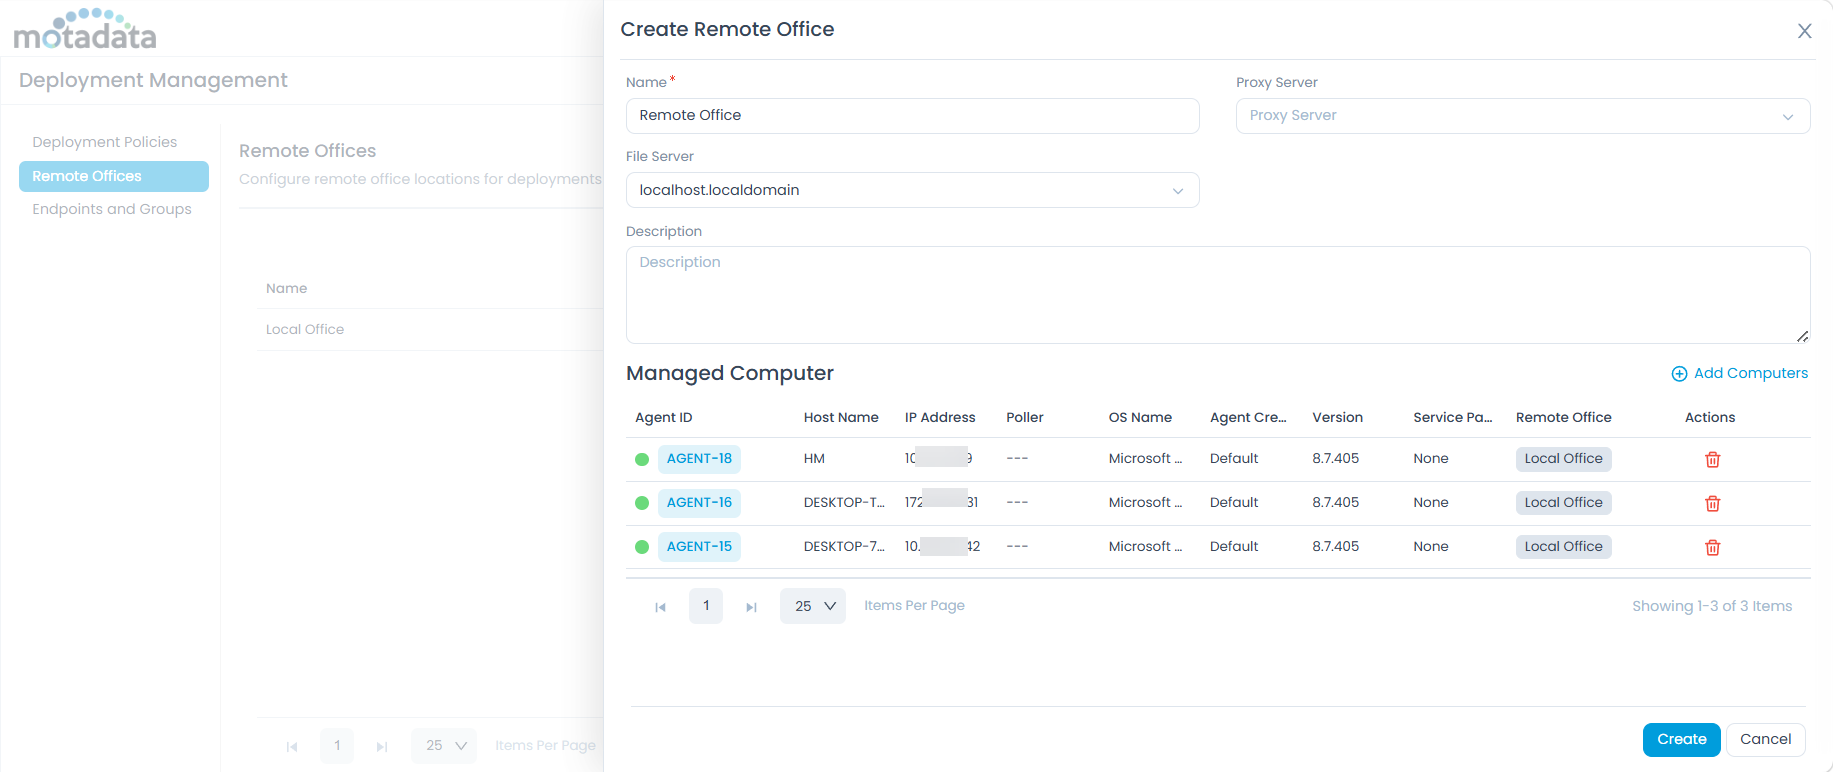Click the Create button

1681,740
